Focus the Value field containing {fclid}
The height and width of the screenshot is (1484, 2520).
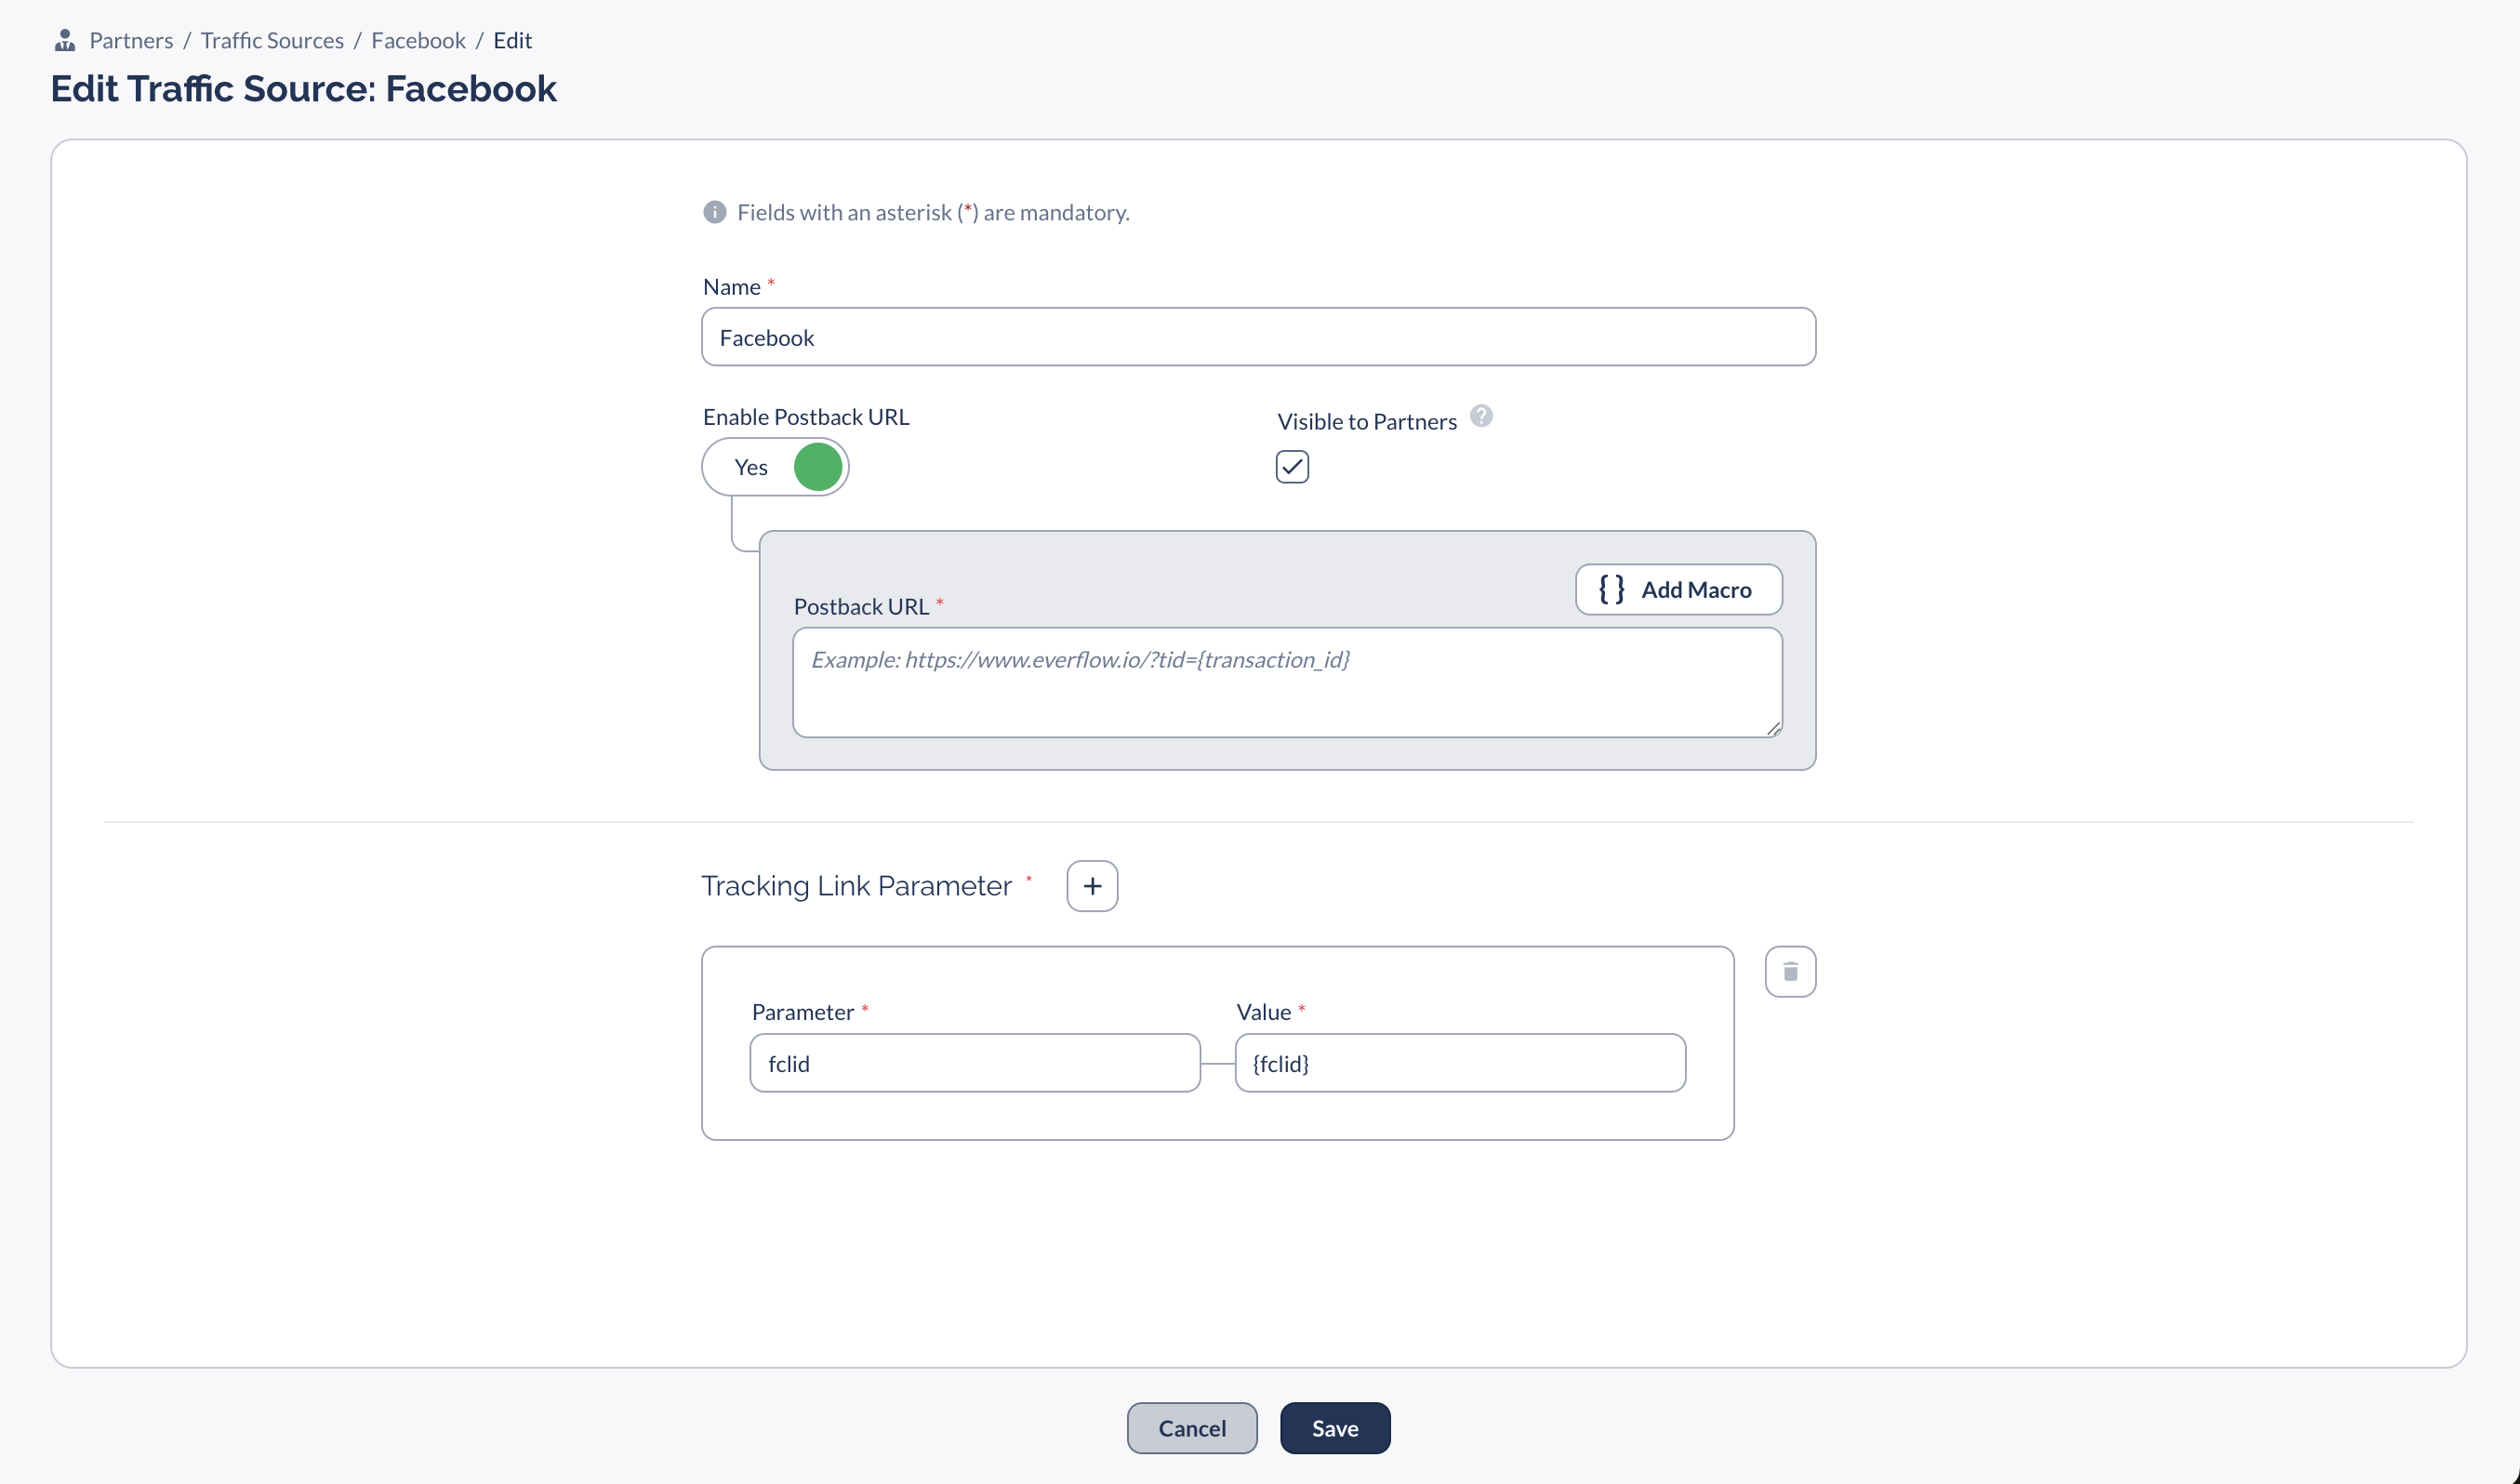pos(1460,1063)
